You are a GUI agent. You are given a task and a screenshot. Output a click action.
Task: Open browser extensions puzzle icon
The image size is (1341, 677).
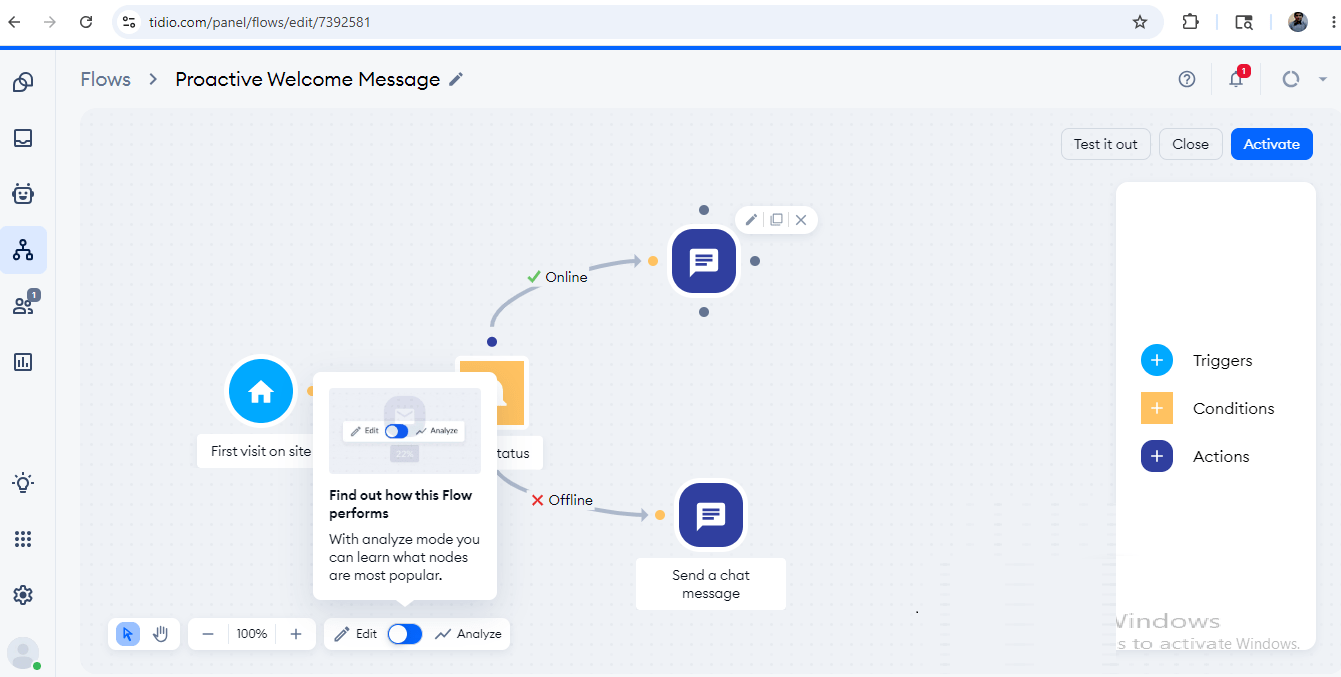(x=1190, y=21)
